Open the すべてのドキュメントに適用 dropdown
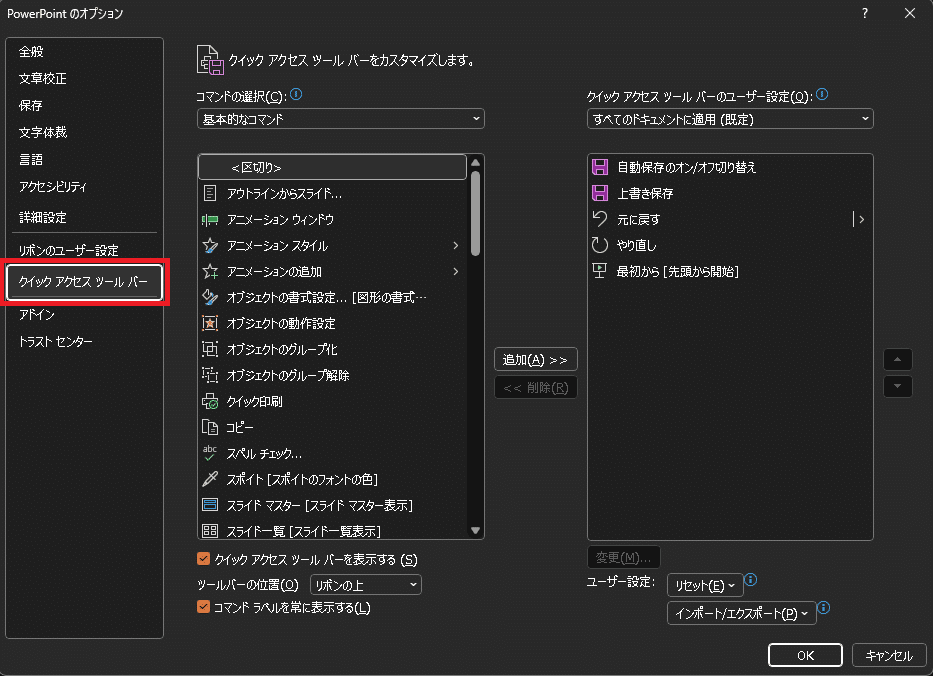This screenshot has height=676, width=933. click(730, 119)
